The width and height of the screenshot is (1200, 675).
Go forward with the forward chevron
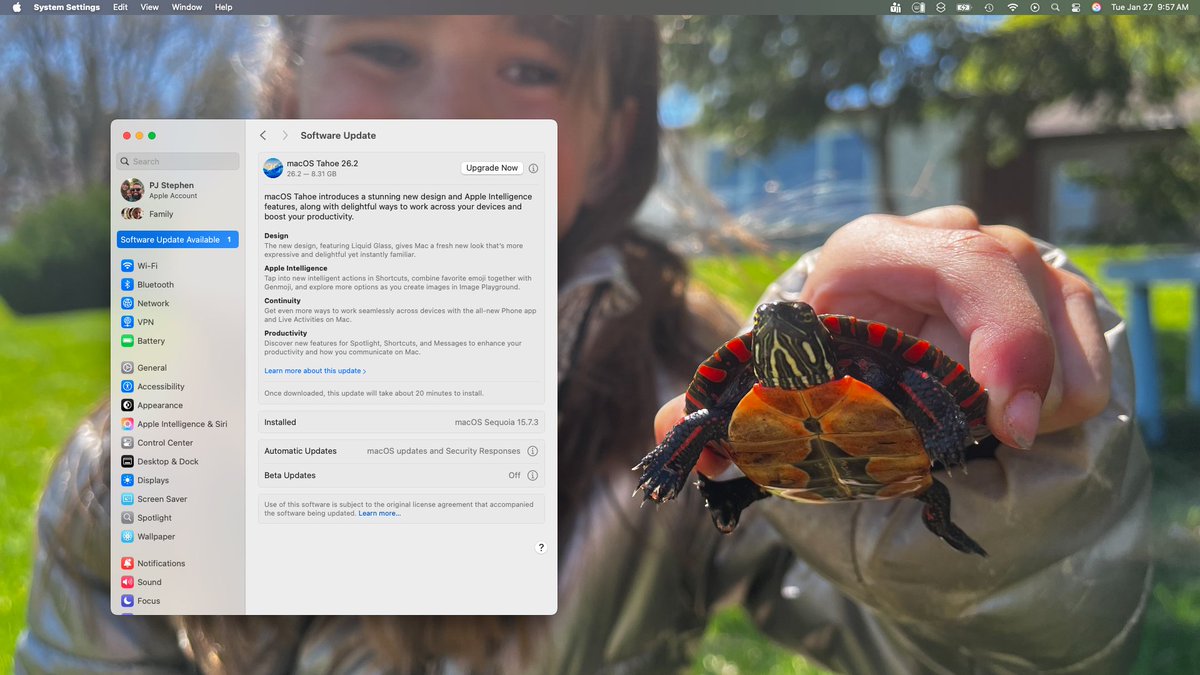coord(285,135)
